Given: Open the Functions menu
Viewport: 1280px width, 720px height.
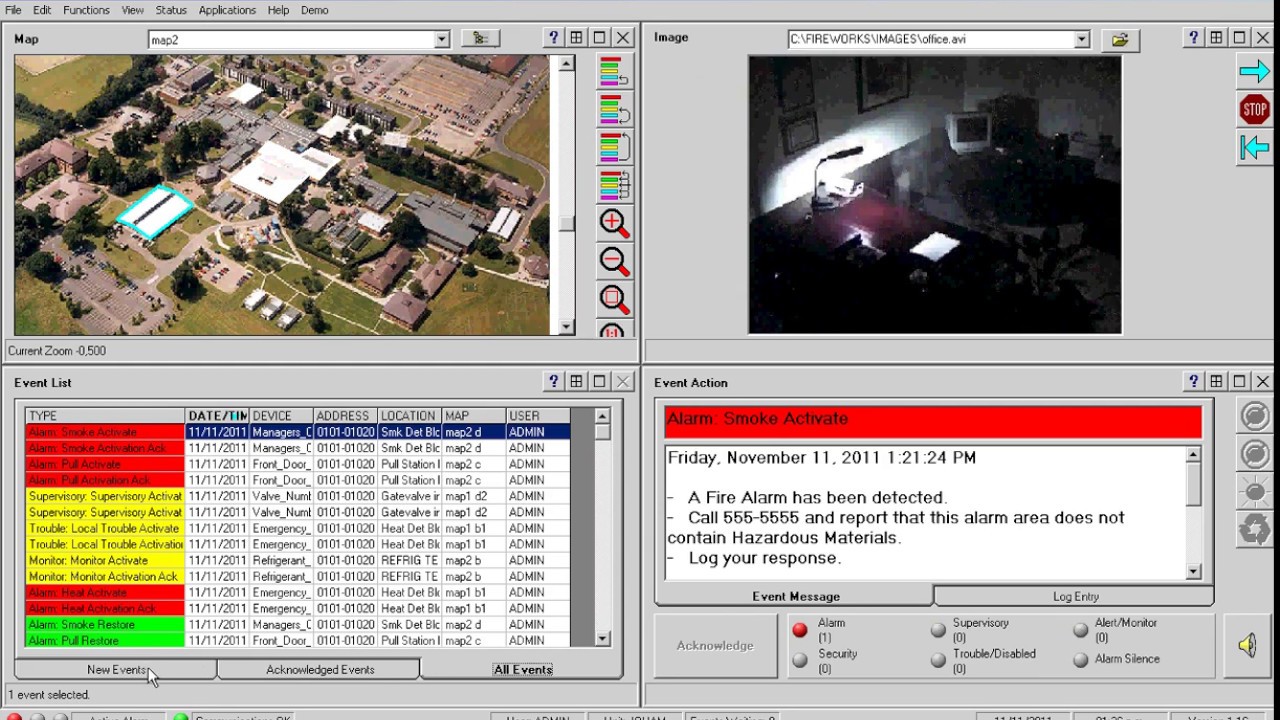Looking at the screenshot, I should pyautogui.click(x=86, y=10).
